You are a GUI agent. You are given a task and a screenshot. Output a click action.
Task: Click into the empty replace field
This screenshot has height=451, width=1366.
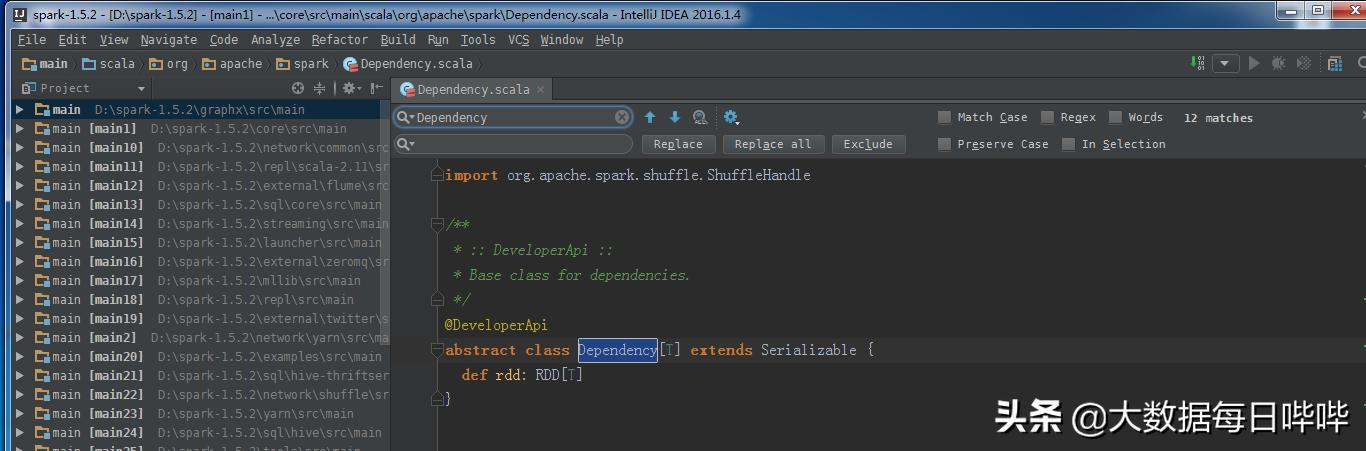[x=515, y=144]
